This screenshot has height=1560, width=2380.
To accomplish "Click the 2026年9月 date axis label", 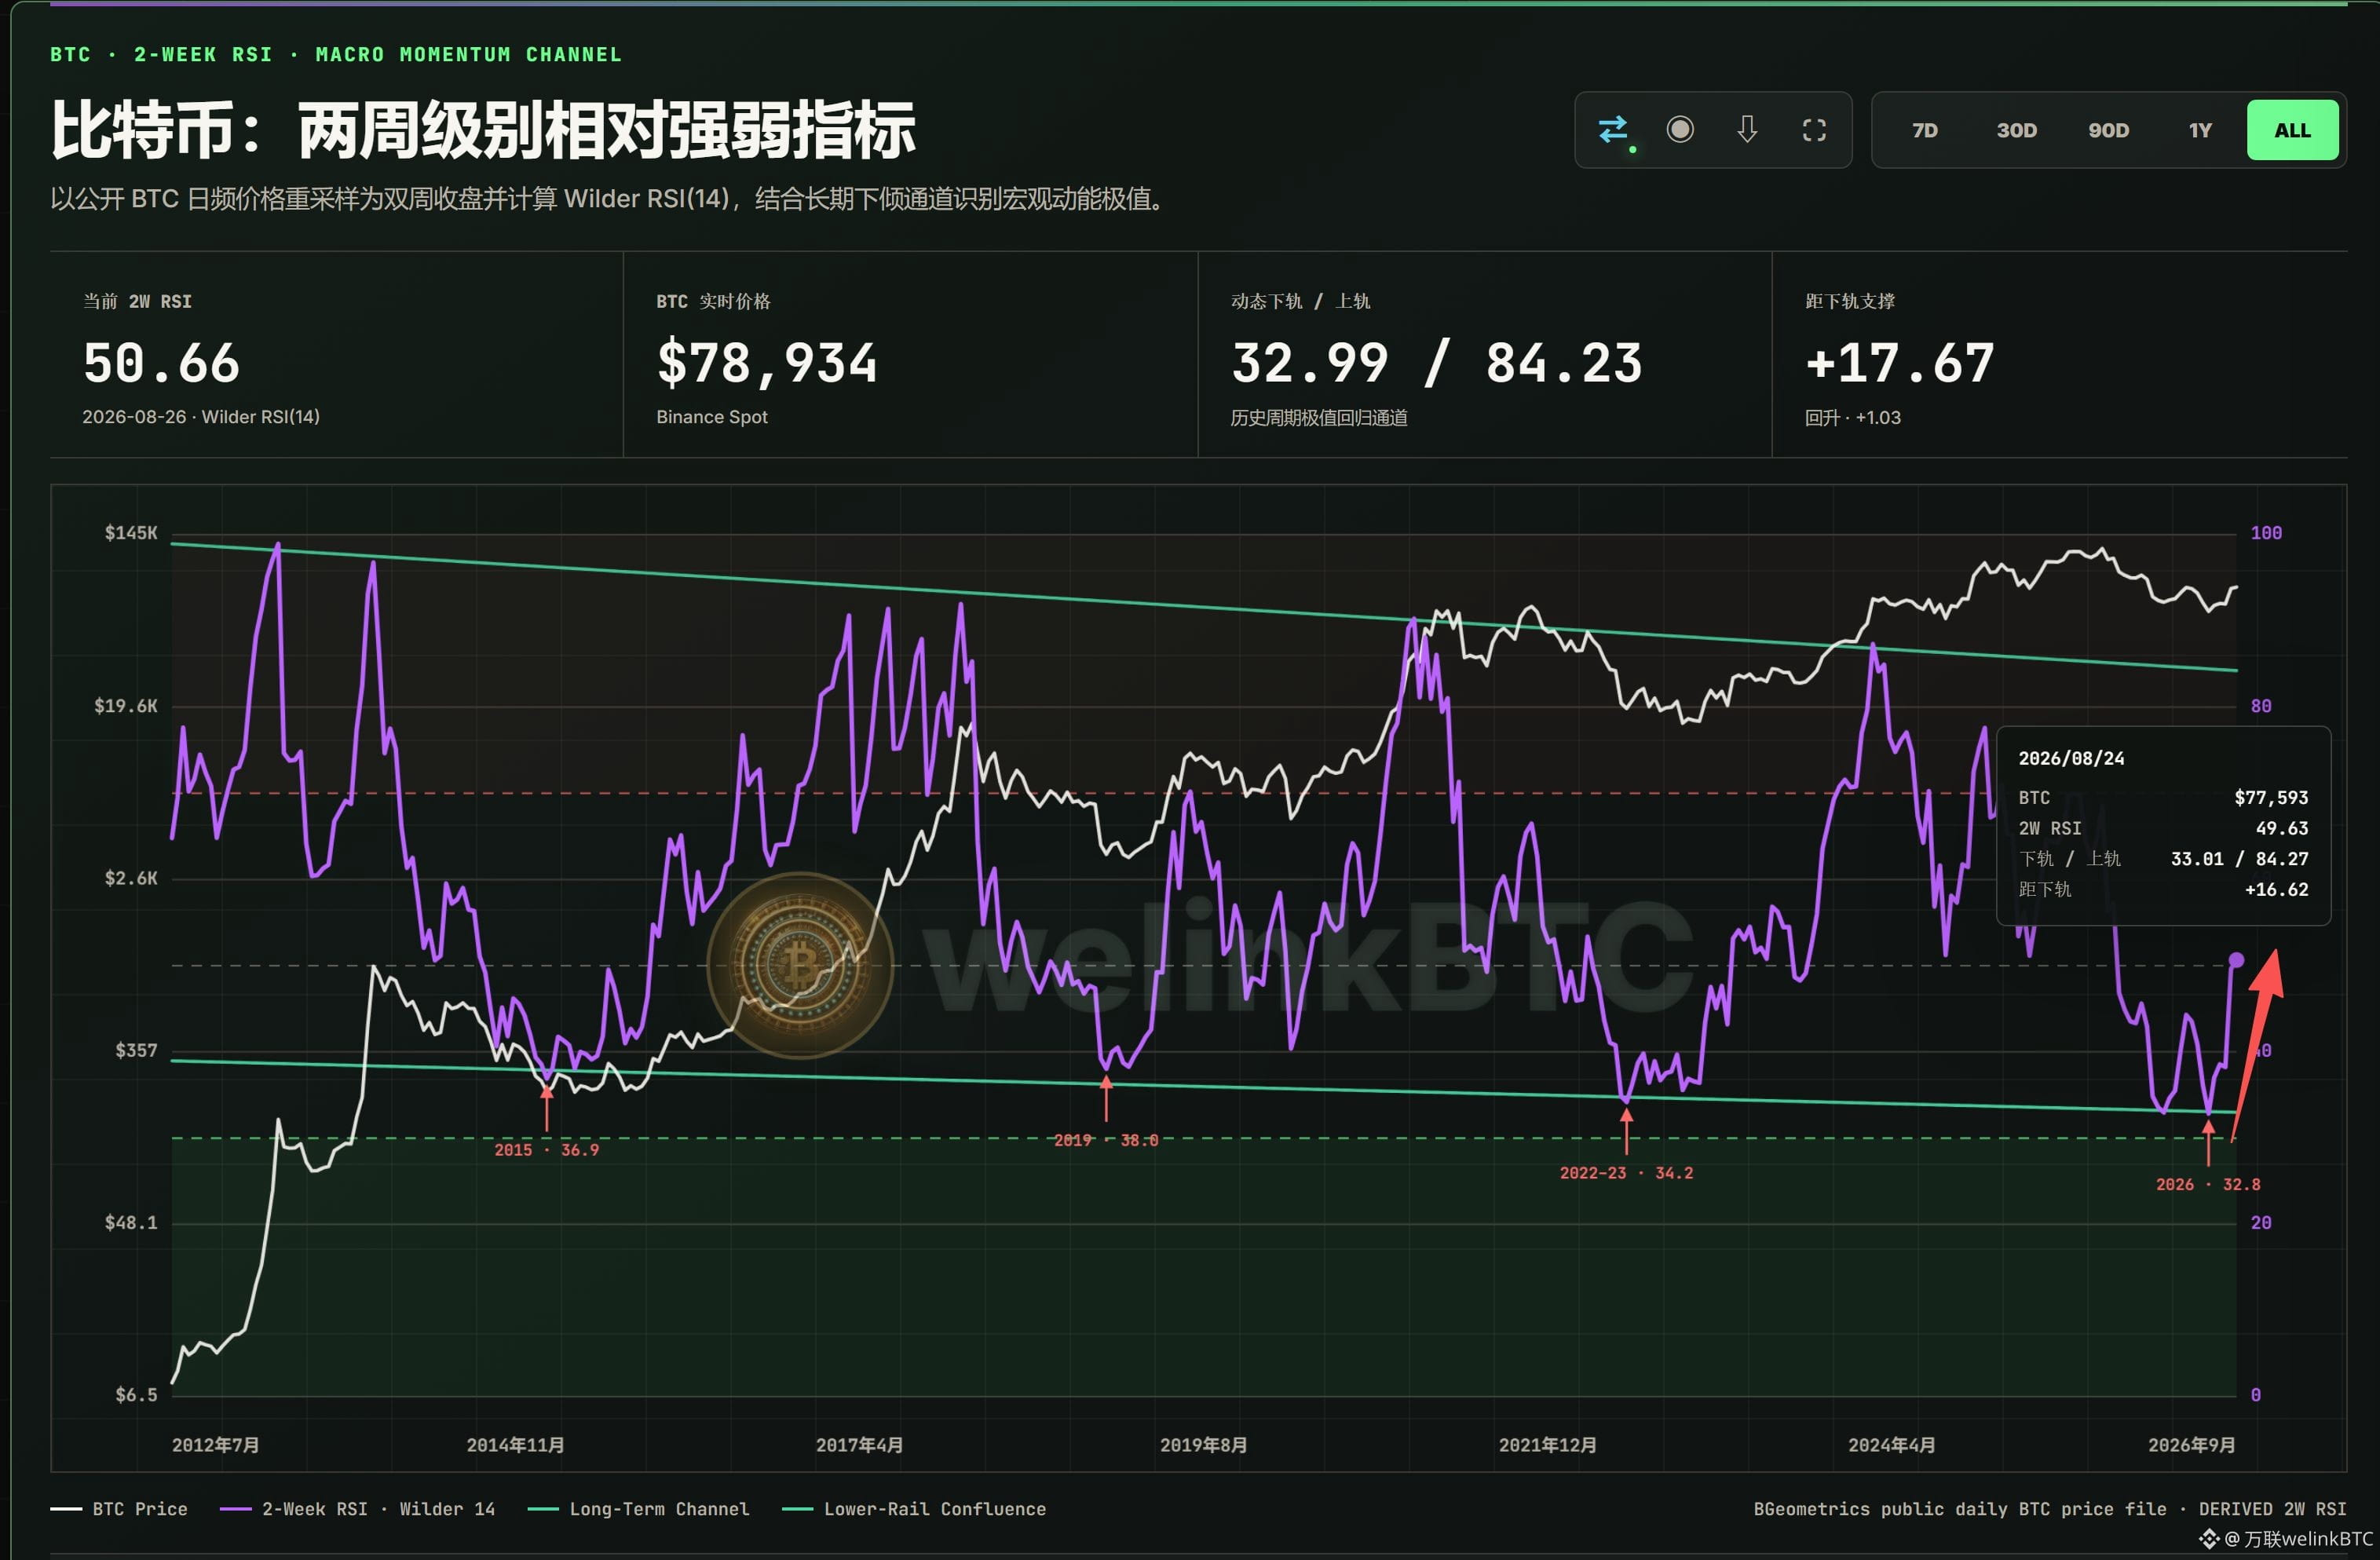I will pos(2191,1446).
